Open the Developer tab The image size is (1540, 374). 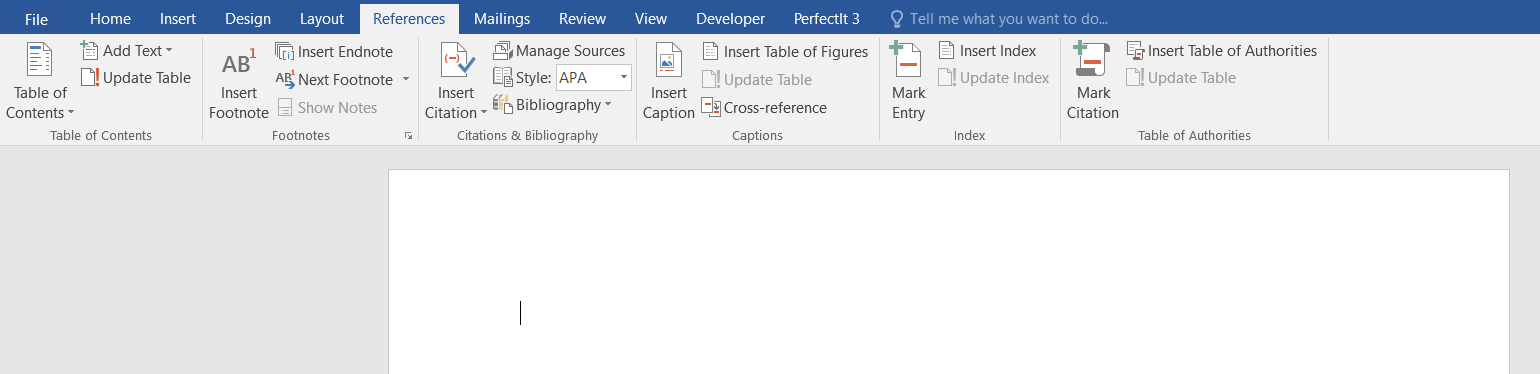(731, 19)
